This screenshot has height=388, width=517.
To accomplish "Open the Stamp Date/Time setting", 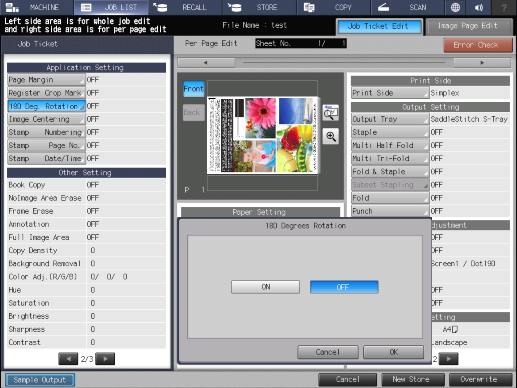I will tap(46, 159).
